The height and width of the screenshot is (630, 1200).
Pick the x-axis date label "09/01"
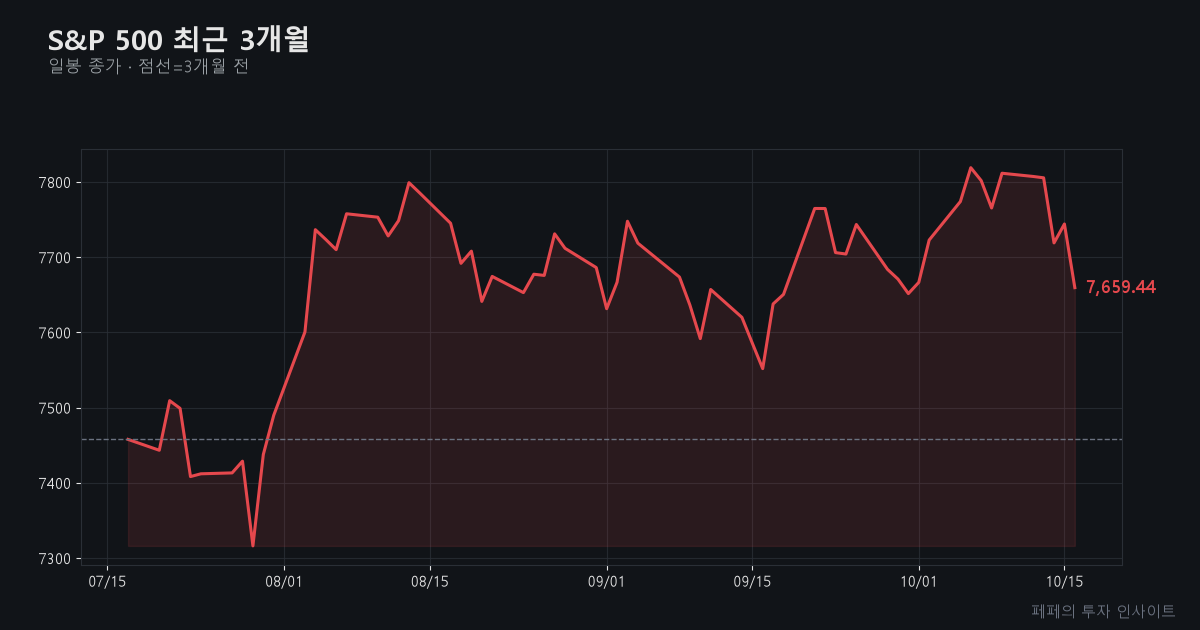coord(607,581)
